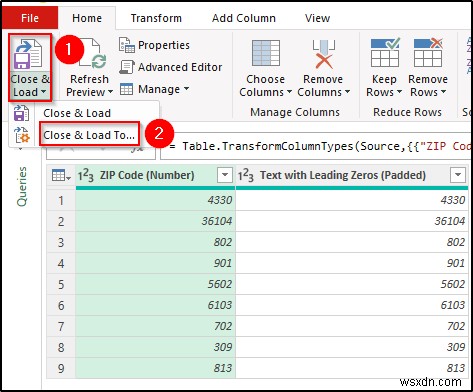Image resolution: width=473 pixels, height=392 pixels.
Task: Click ZIP Code cell 6103
Action: click(x=155, y=305)
